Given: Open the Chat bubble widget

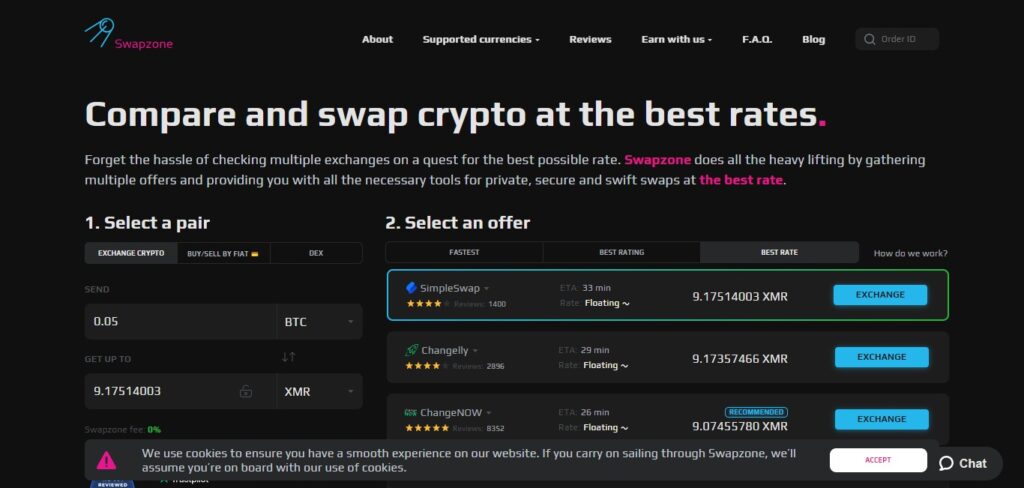Looking at the screenshot, I should click(963, 463).
